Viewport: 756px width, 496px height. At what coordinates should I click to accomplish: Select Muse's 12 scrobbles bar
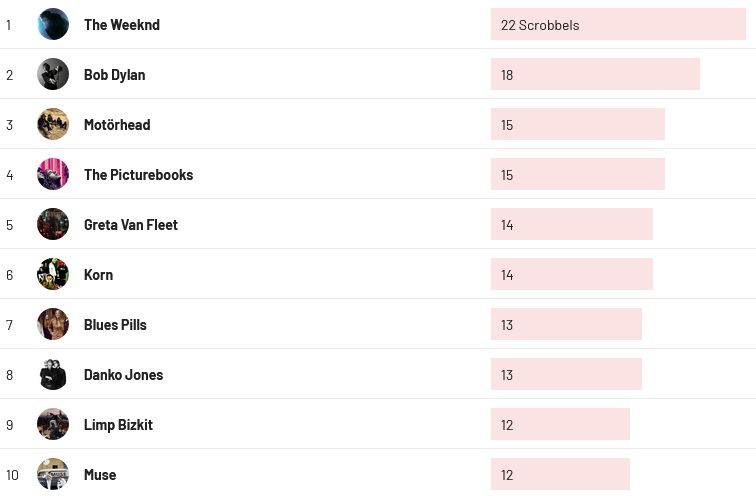pos(560,475)
